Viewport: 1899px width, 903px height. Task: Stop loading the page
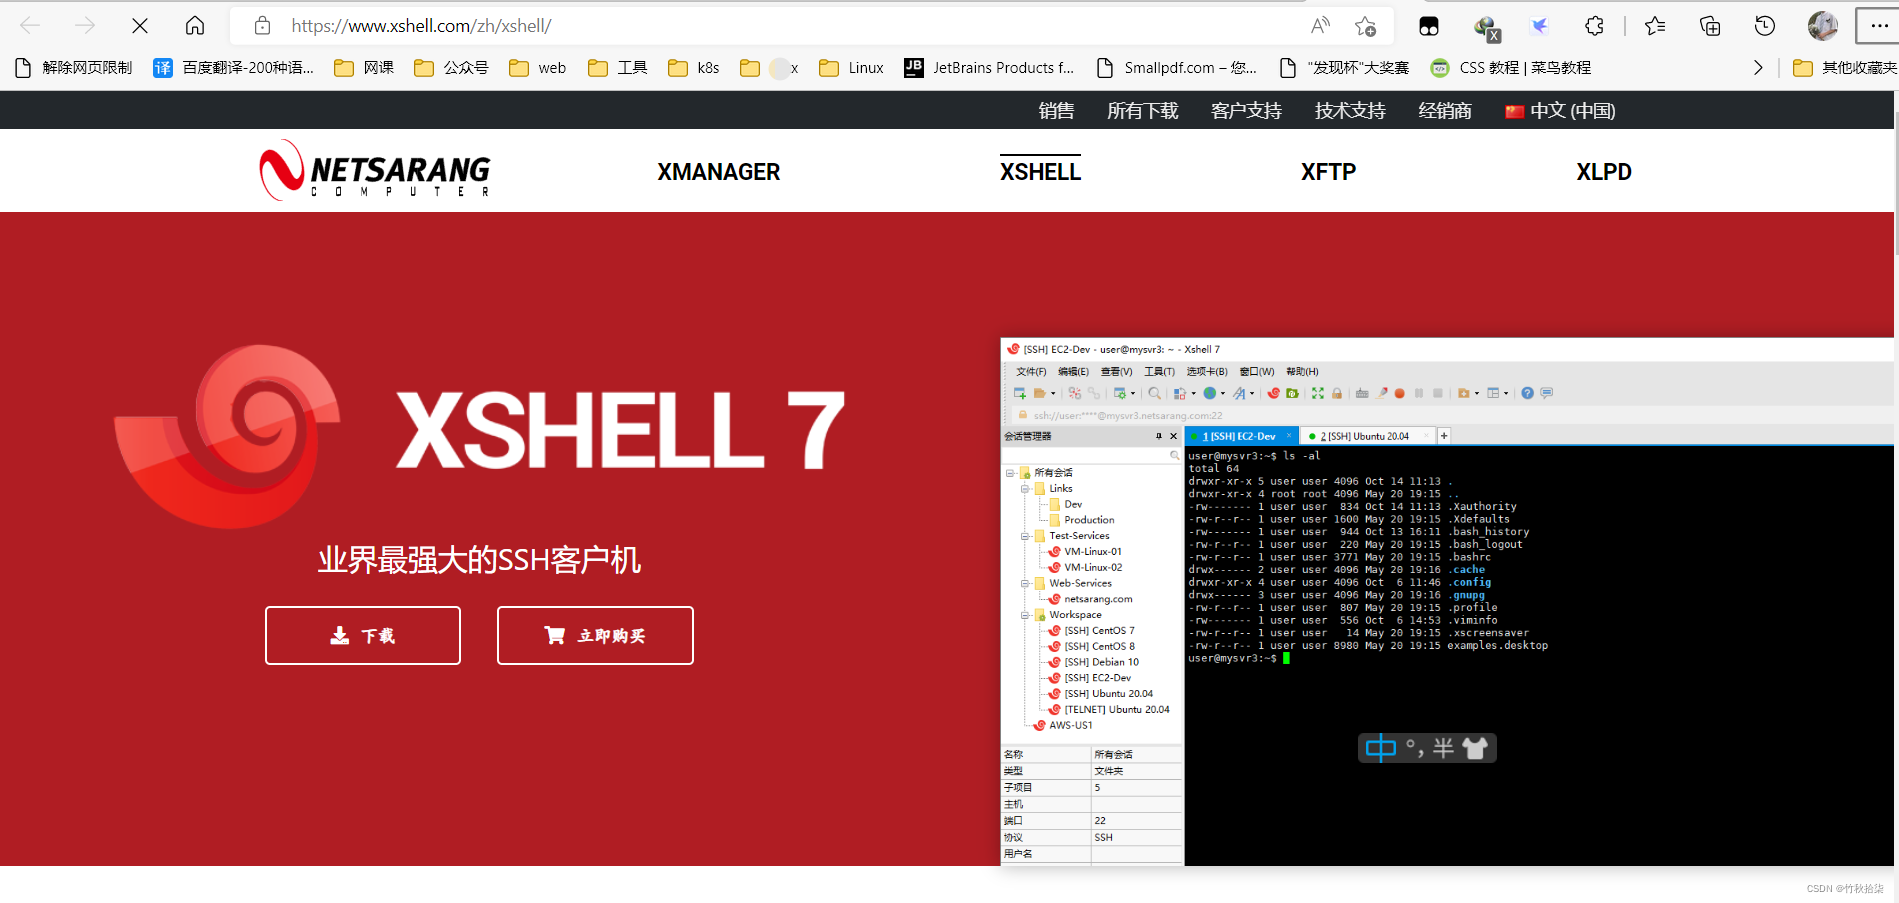140,26
